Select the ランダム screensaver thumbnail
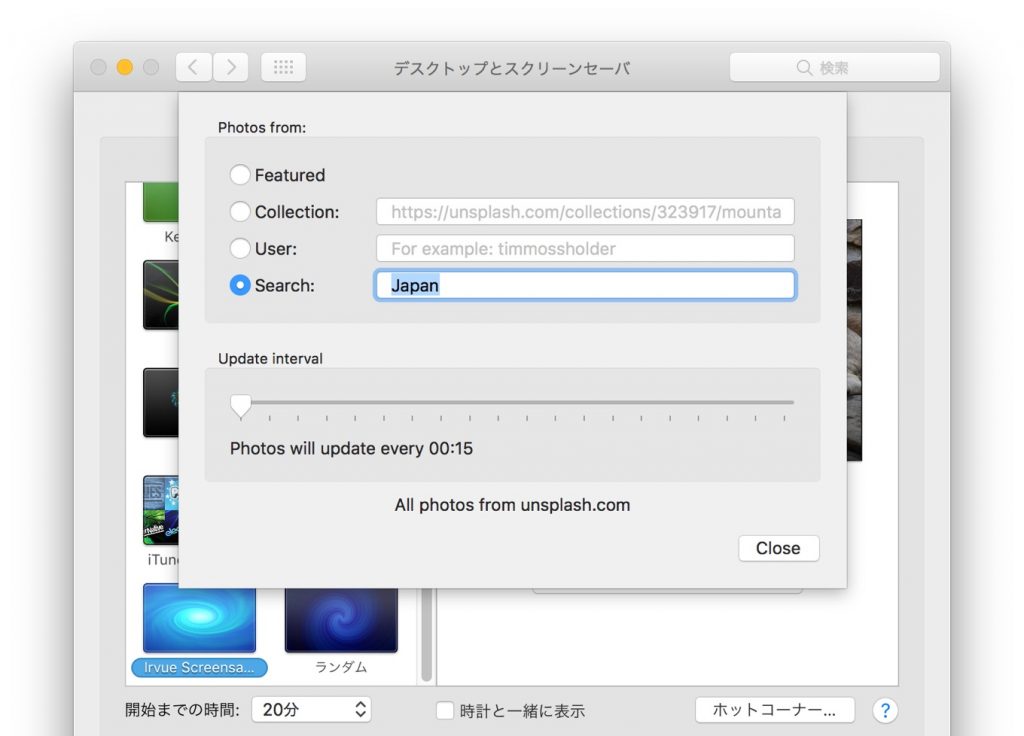Screen dimensions: 1024x736 (341, 619)
